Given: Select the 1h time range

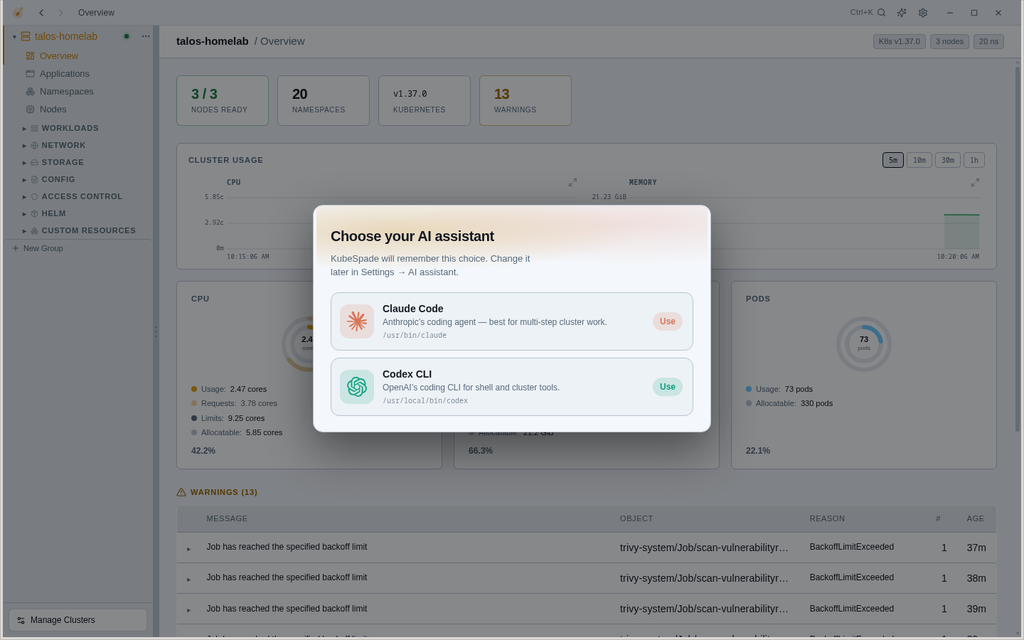Looking at the screenshot, I should pyautogui.click(x=974, y=160).
